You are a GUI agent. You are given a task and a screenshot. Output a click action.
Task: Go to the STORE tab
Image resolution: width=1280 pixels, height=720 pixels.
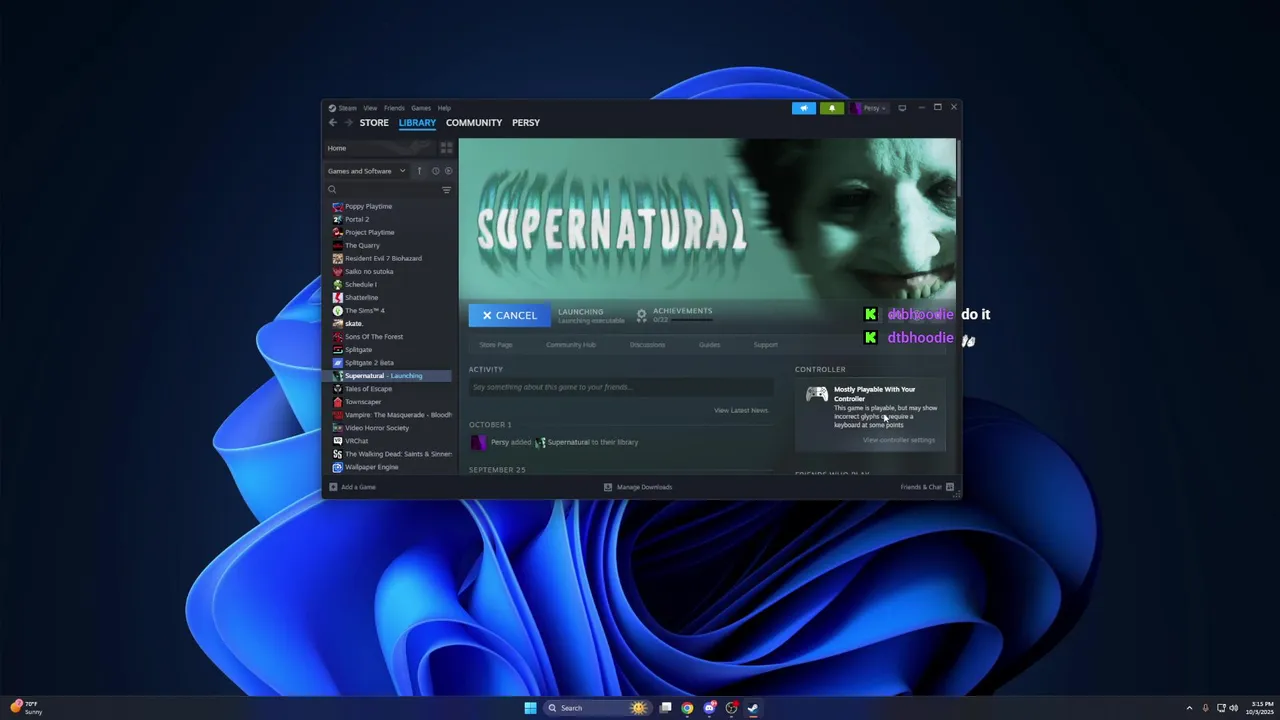tap(374, 123)
